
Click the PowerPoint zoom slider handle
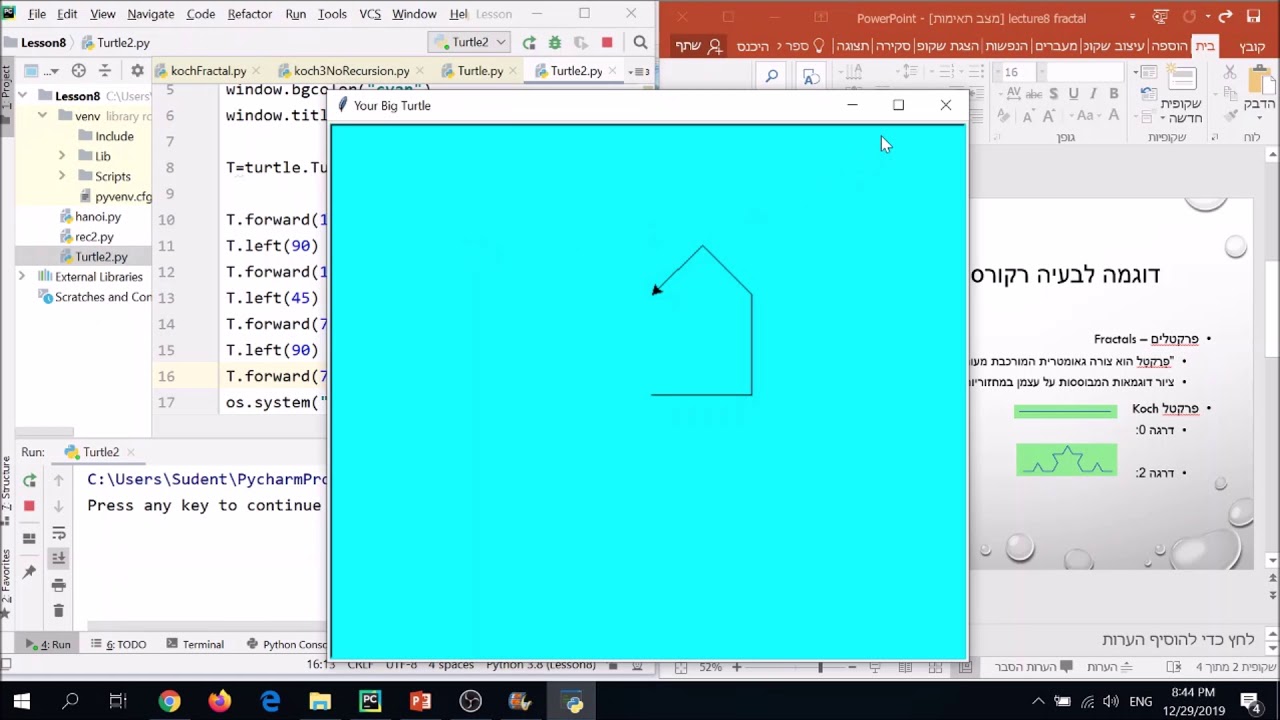[x=821, y=667]
